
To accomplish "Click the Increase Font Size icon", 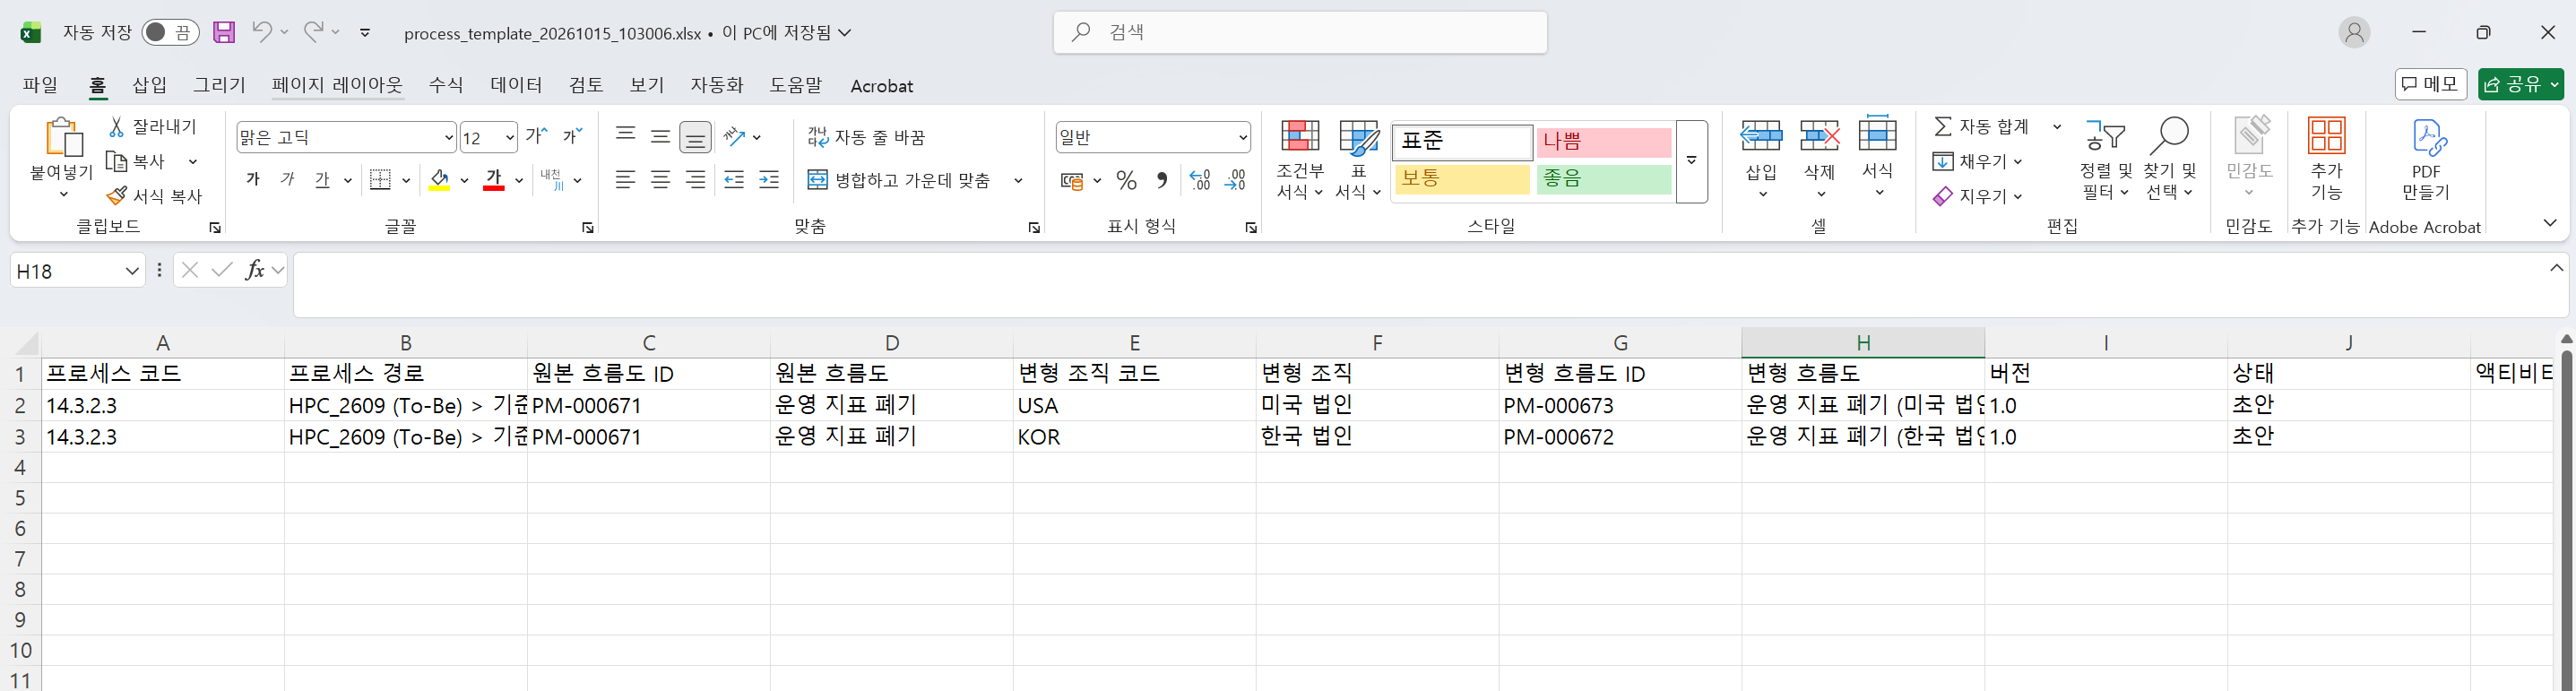I will pyautogui.click(x=537, y=136).
